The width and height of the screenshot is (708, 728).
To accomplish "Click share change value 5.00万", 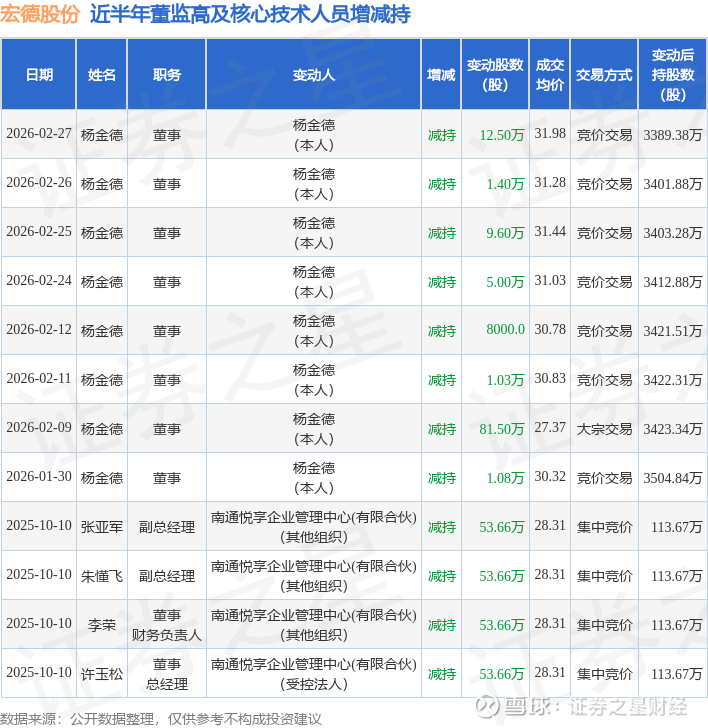I will tap(505, 282).
